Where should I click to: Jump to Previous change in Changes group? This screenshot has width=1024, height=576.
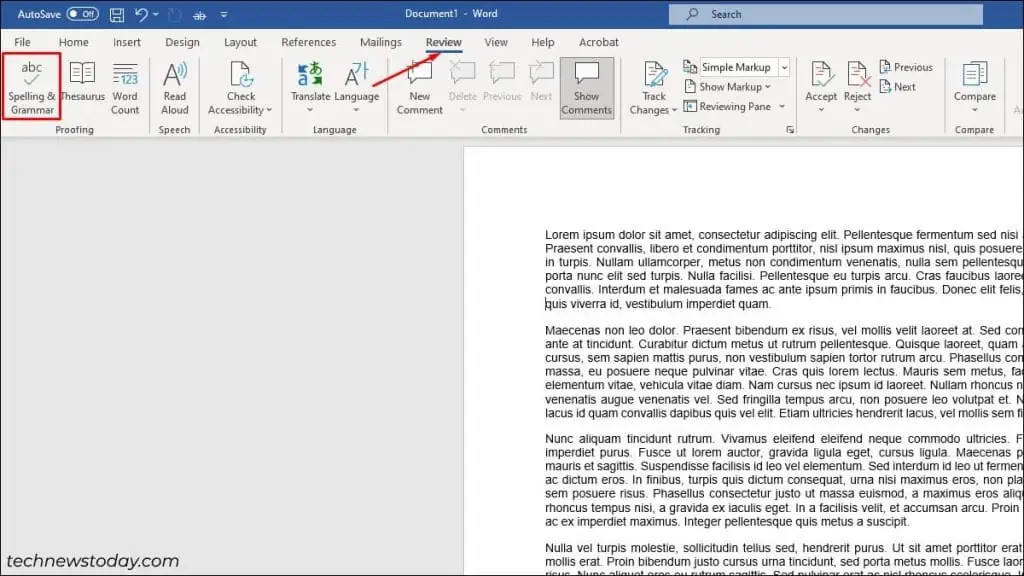[x=906, y=67]
